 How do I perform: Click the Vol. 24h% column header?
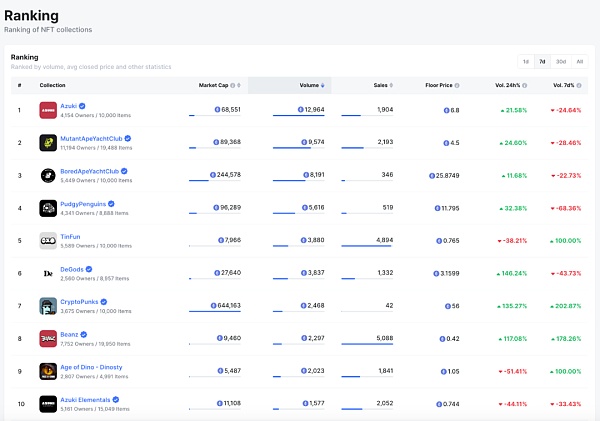(x=510, y=85)
